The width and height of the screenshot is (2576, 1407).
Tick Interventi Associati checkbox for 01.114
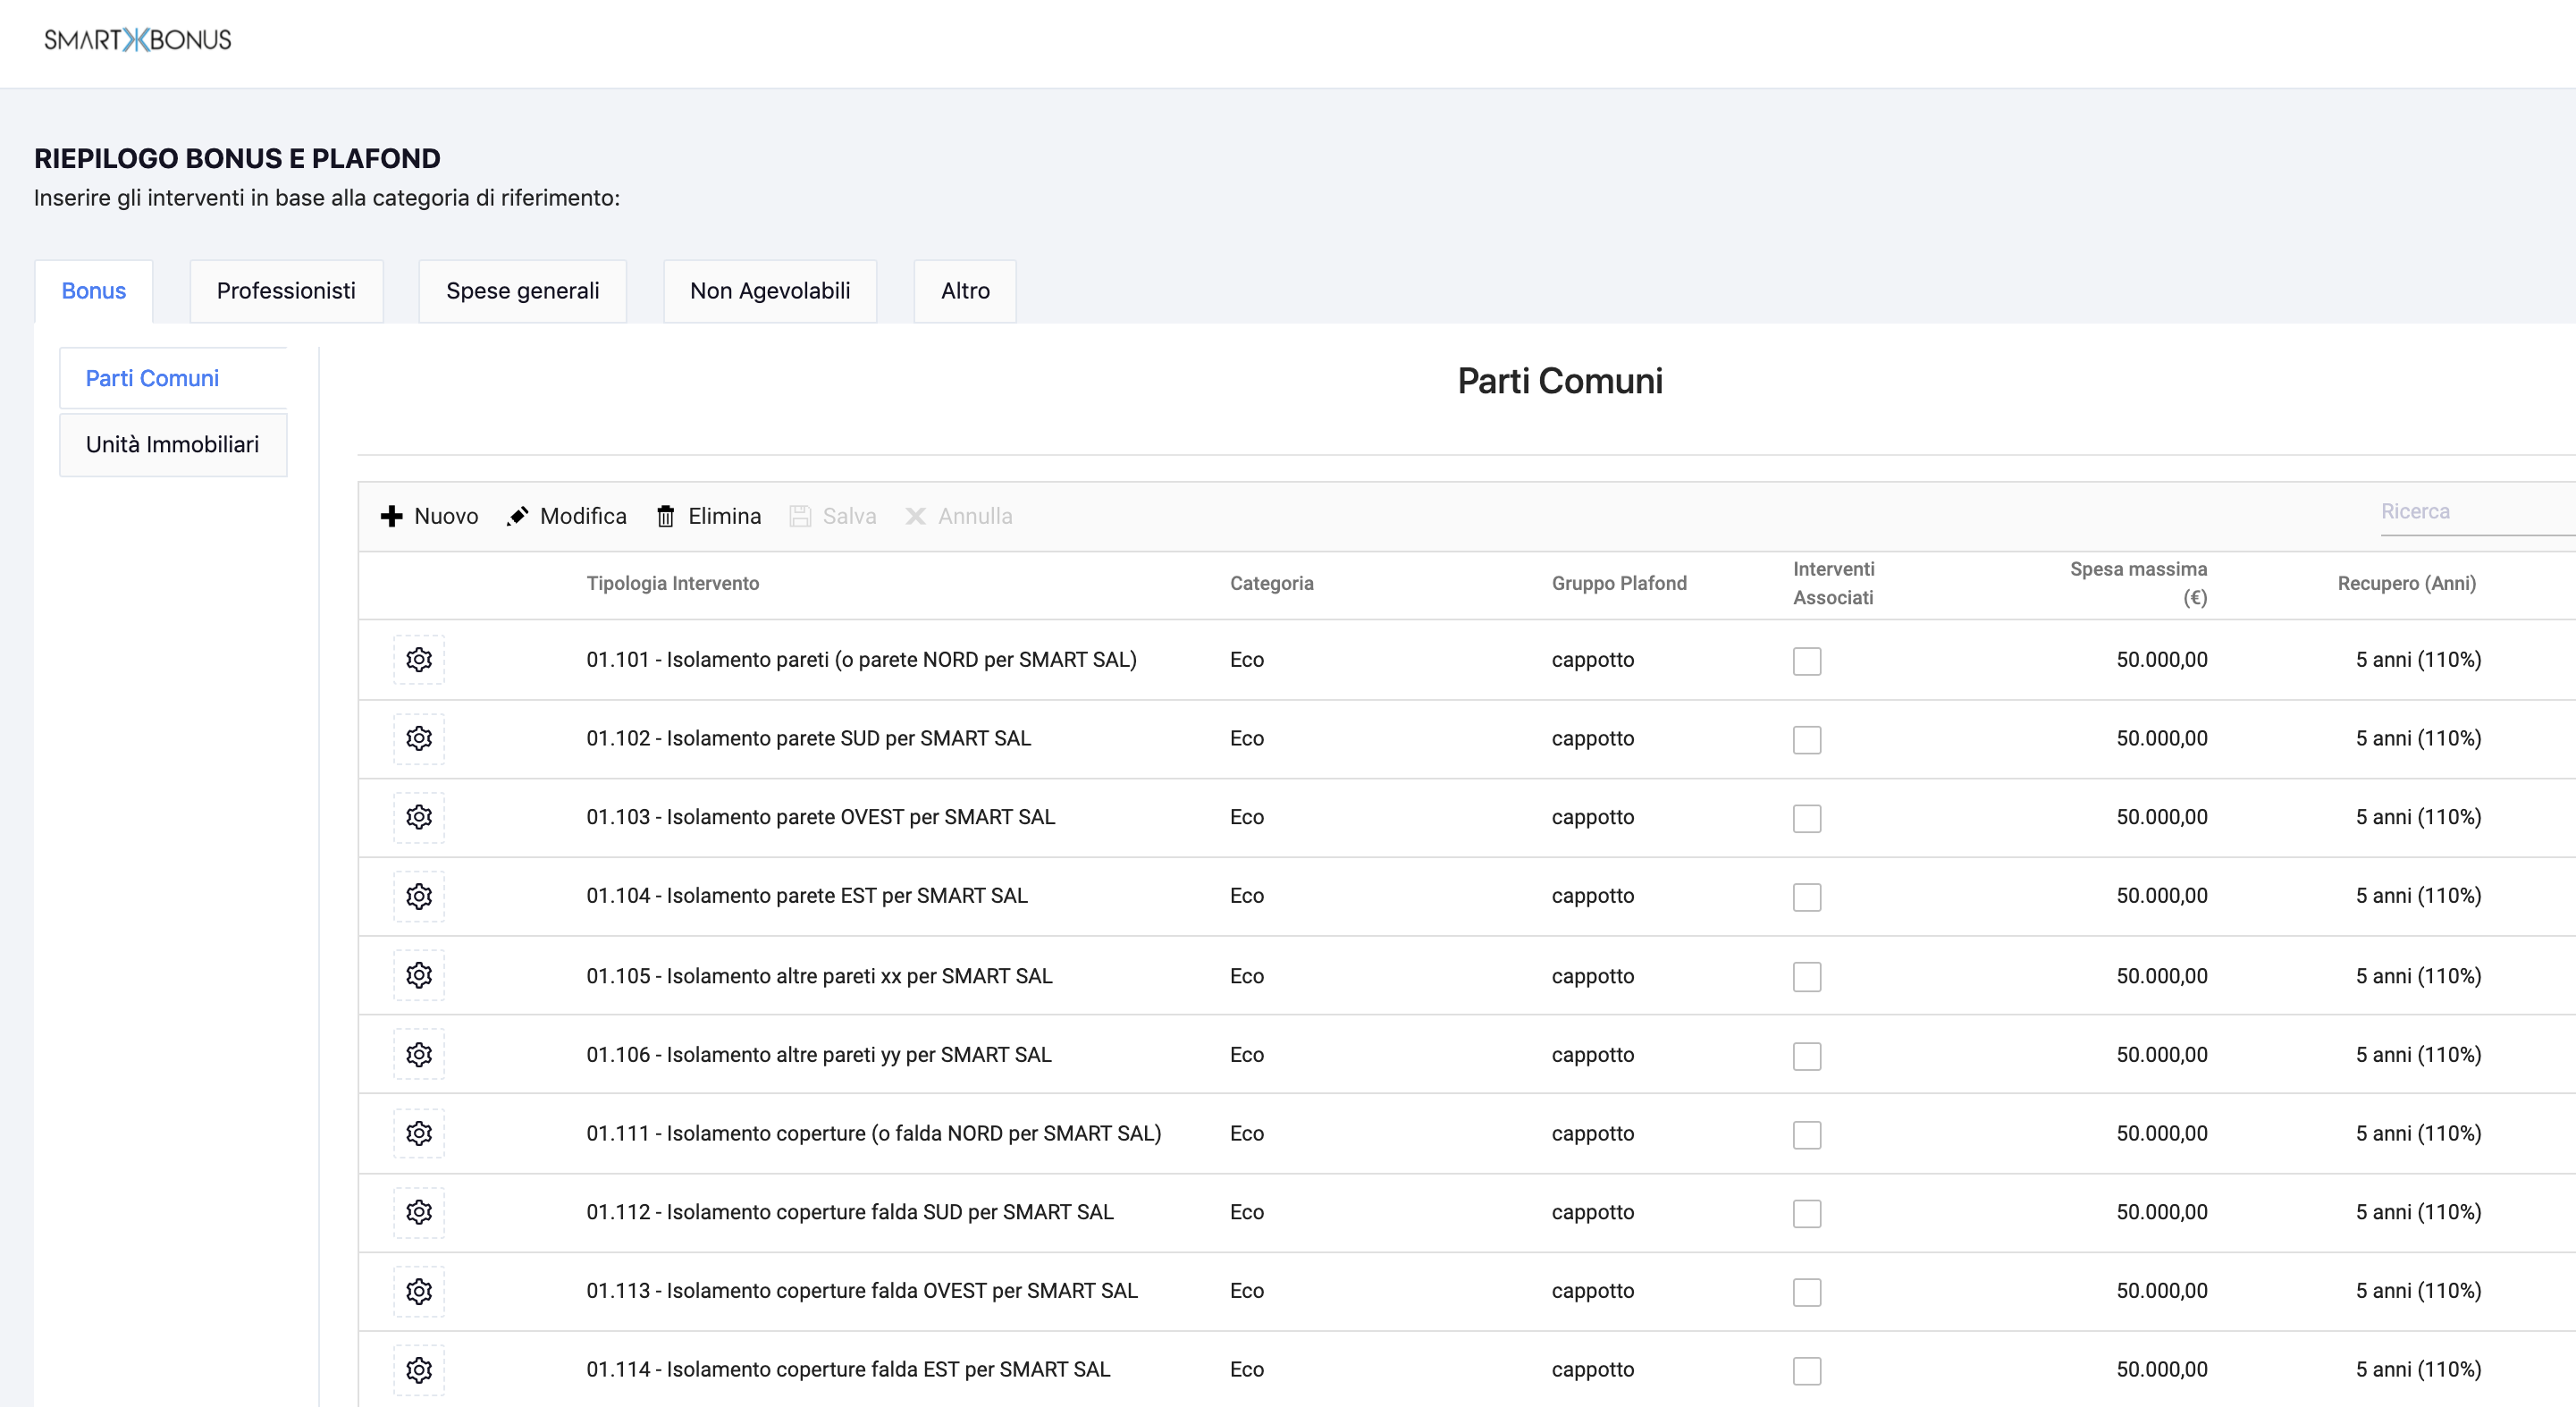click(1807, 1371)
